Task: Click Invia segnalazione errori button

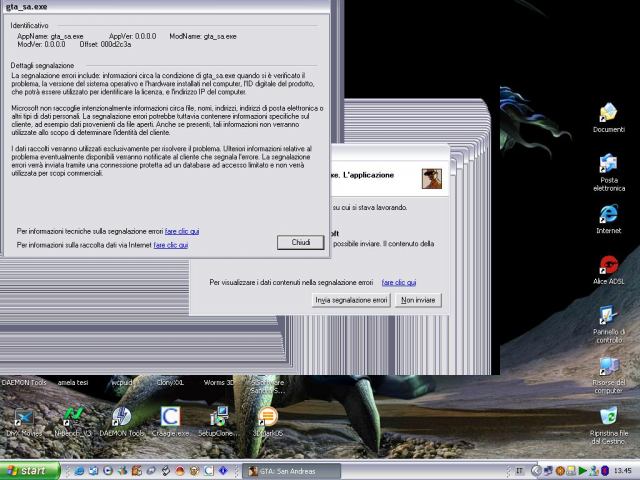Action: [x=351, y=300]
